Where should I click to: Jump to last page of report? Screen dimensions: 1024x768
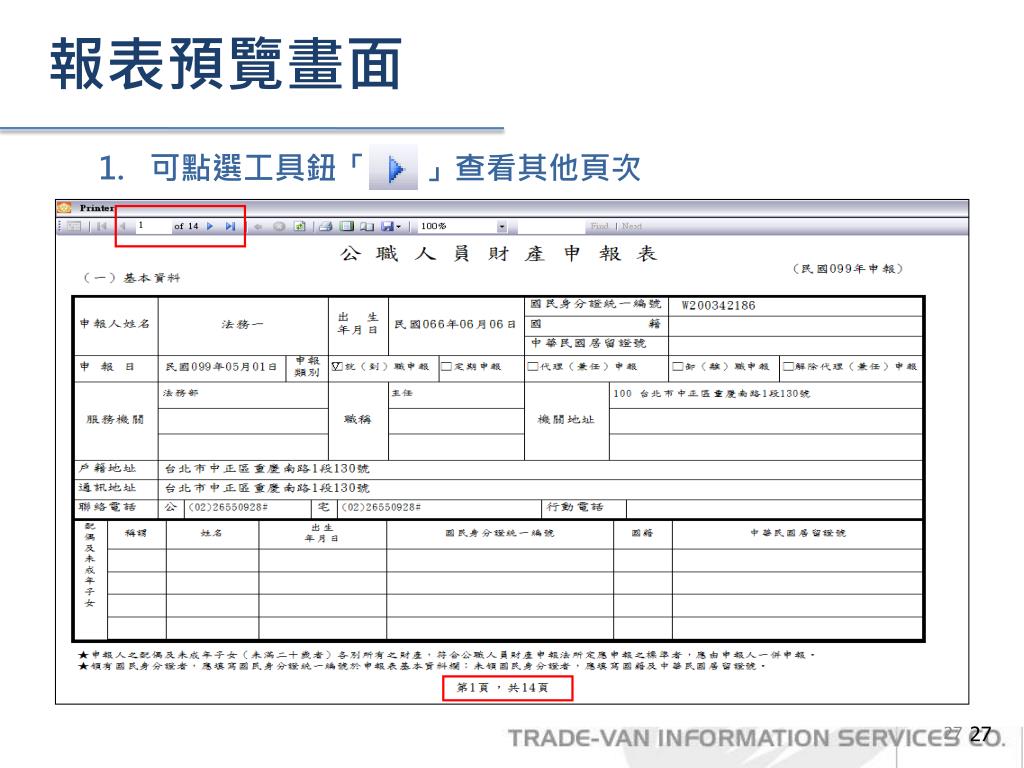pos(230,226)
